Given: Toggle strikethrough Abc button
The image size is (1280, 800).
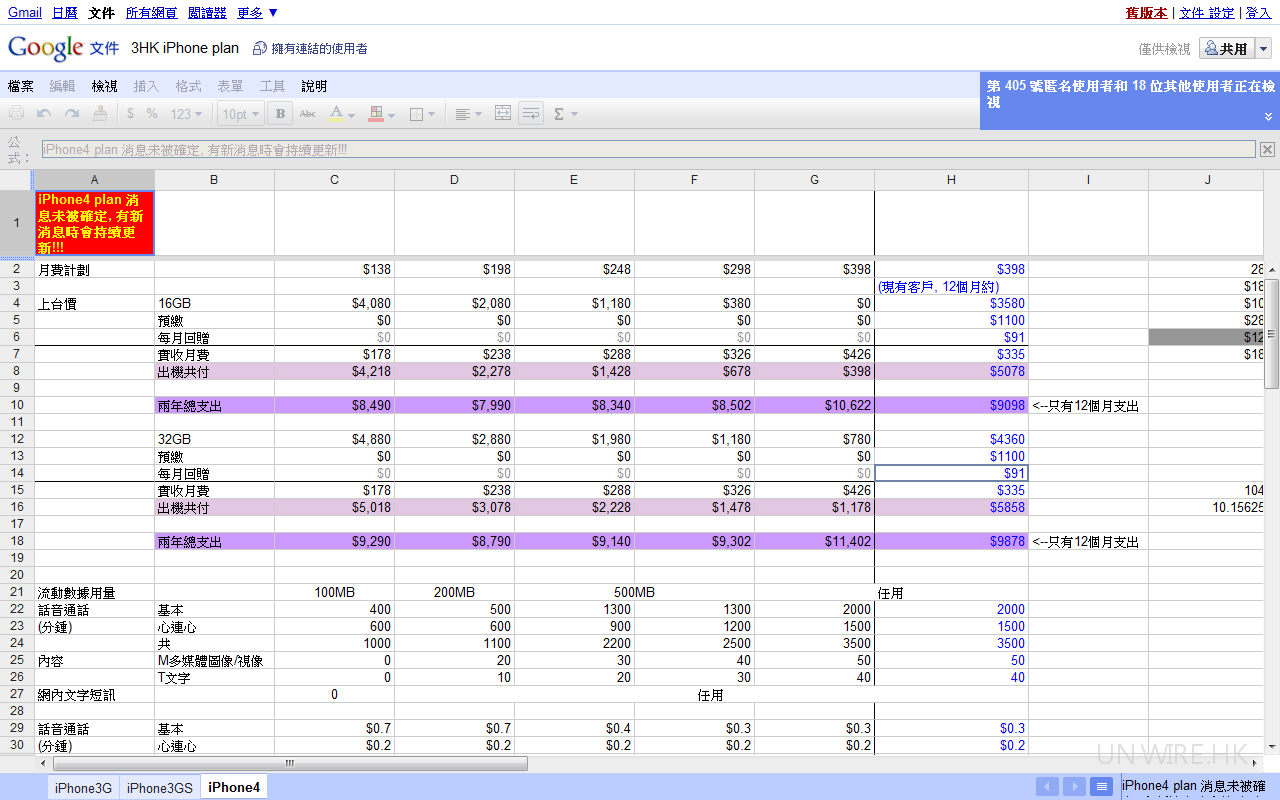Looking at the screenshot, I should [x=307, y=114].
